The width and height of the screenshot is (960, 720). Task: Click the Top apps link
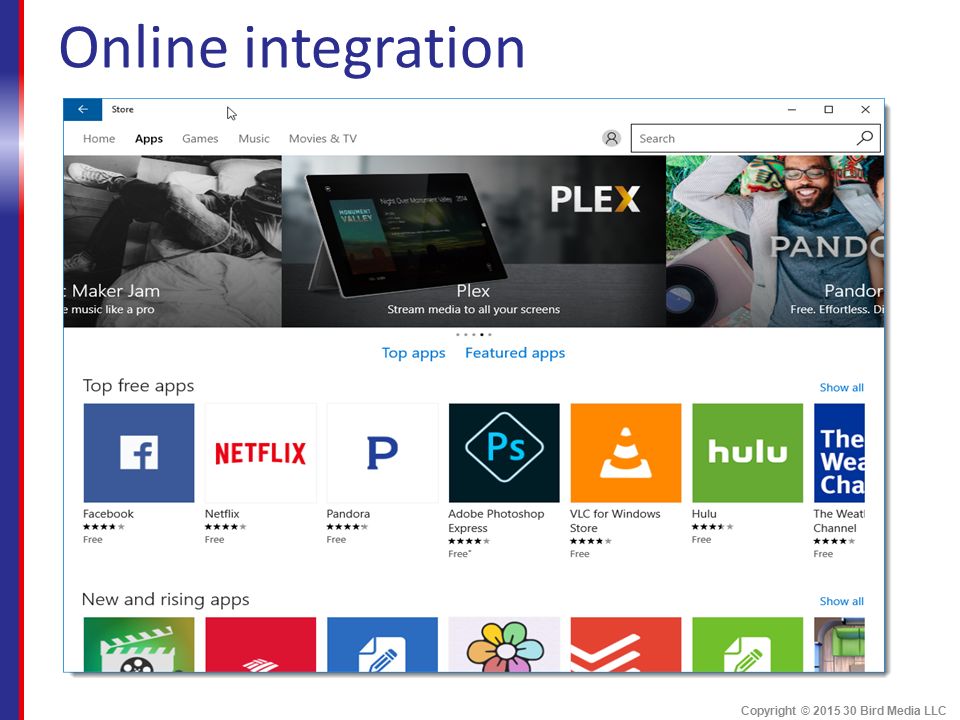414,353
